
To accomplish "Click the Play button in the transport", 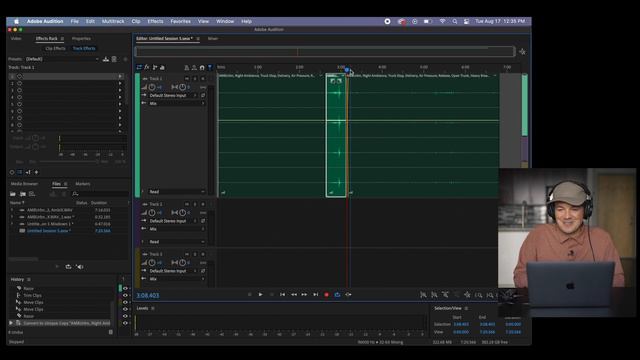I will (x=260, y=294).
